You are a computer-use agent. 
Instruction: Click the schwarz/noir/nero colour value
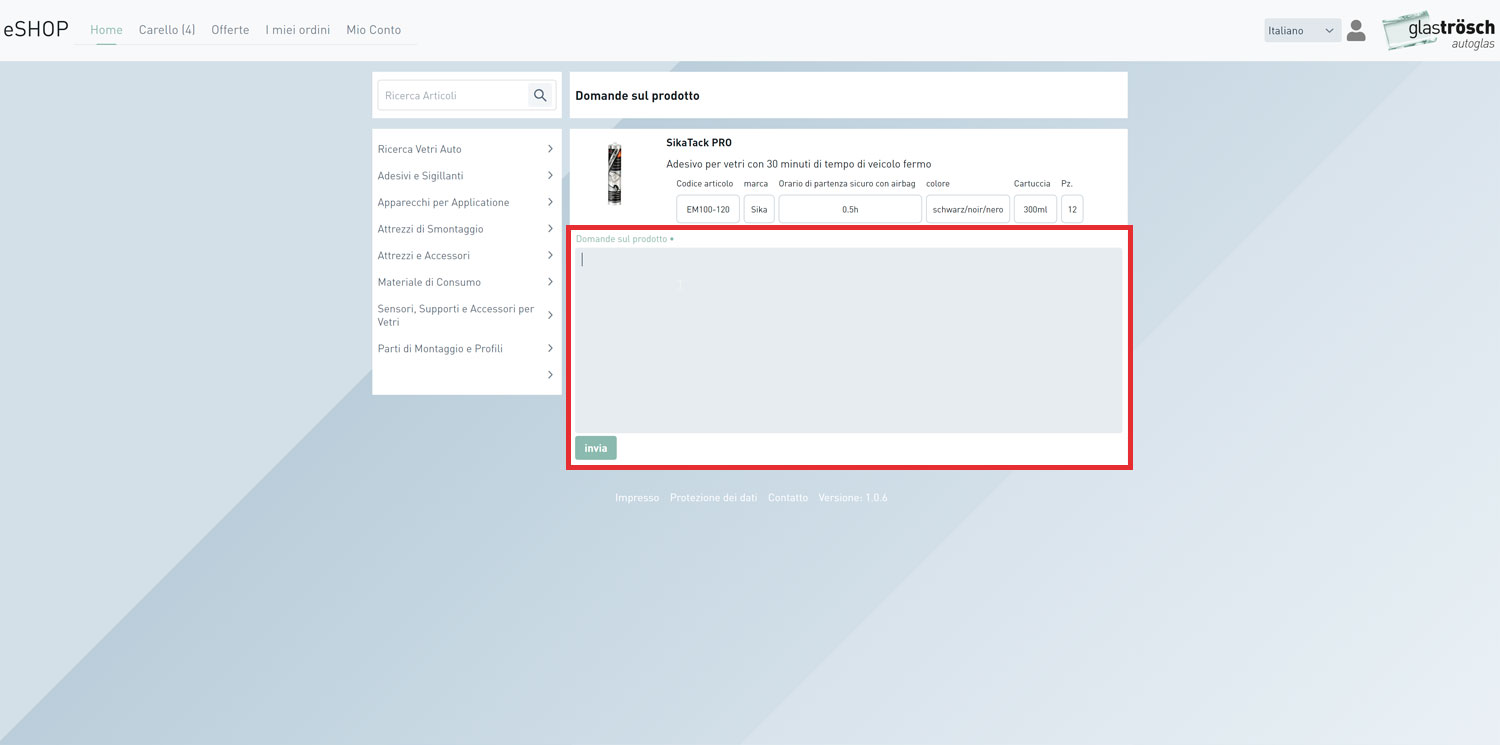click(x=968, y=209)
